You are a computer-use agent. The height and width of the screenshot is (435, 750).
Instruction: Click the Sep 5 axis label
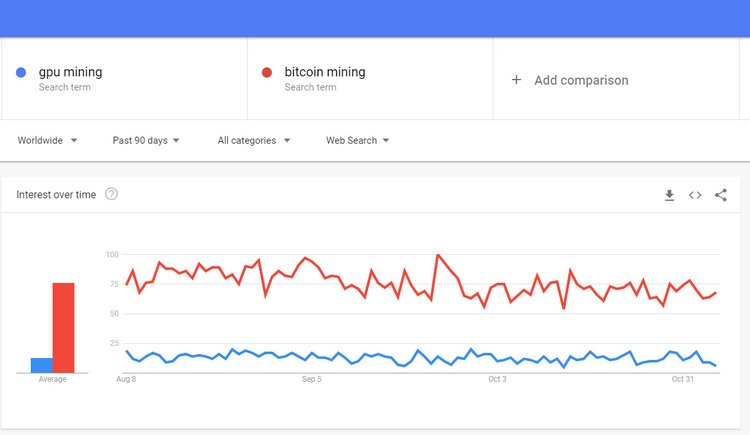(x=311, y=379)
